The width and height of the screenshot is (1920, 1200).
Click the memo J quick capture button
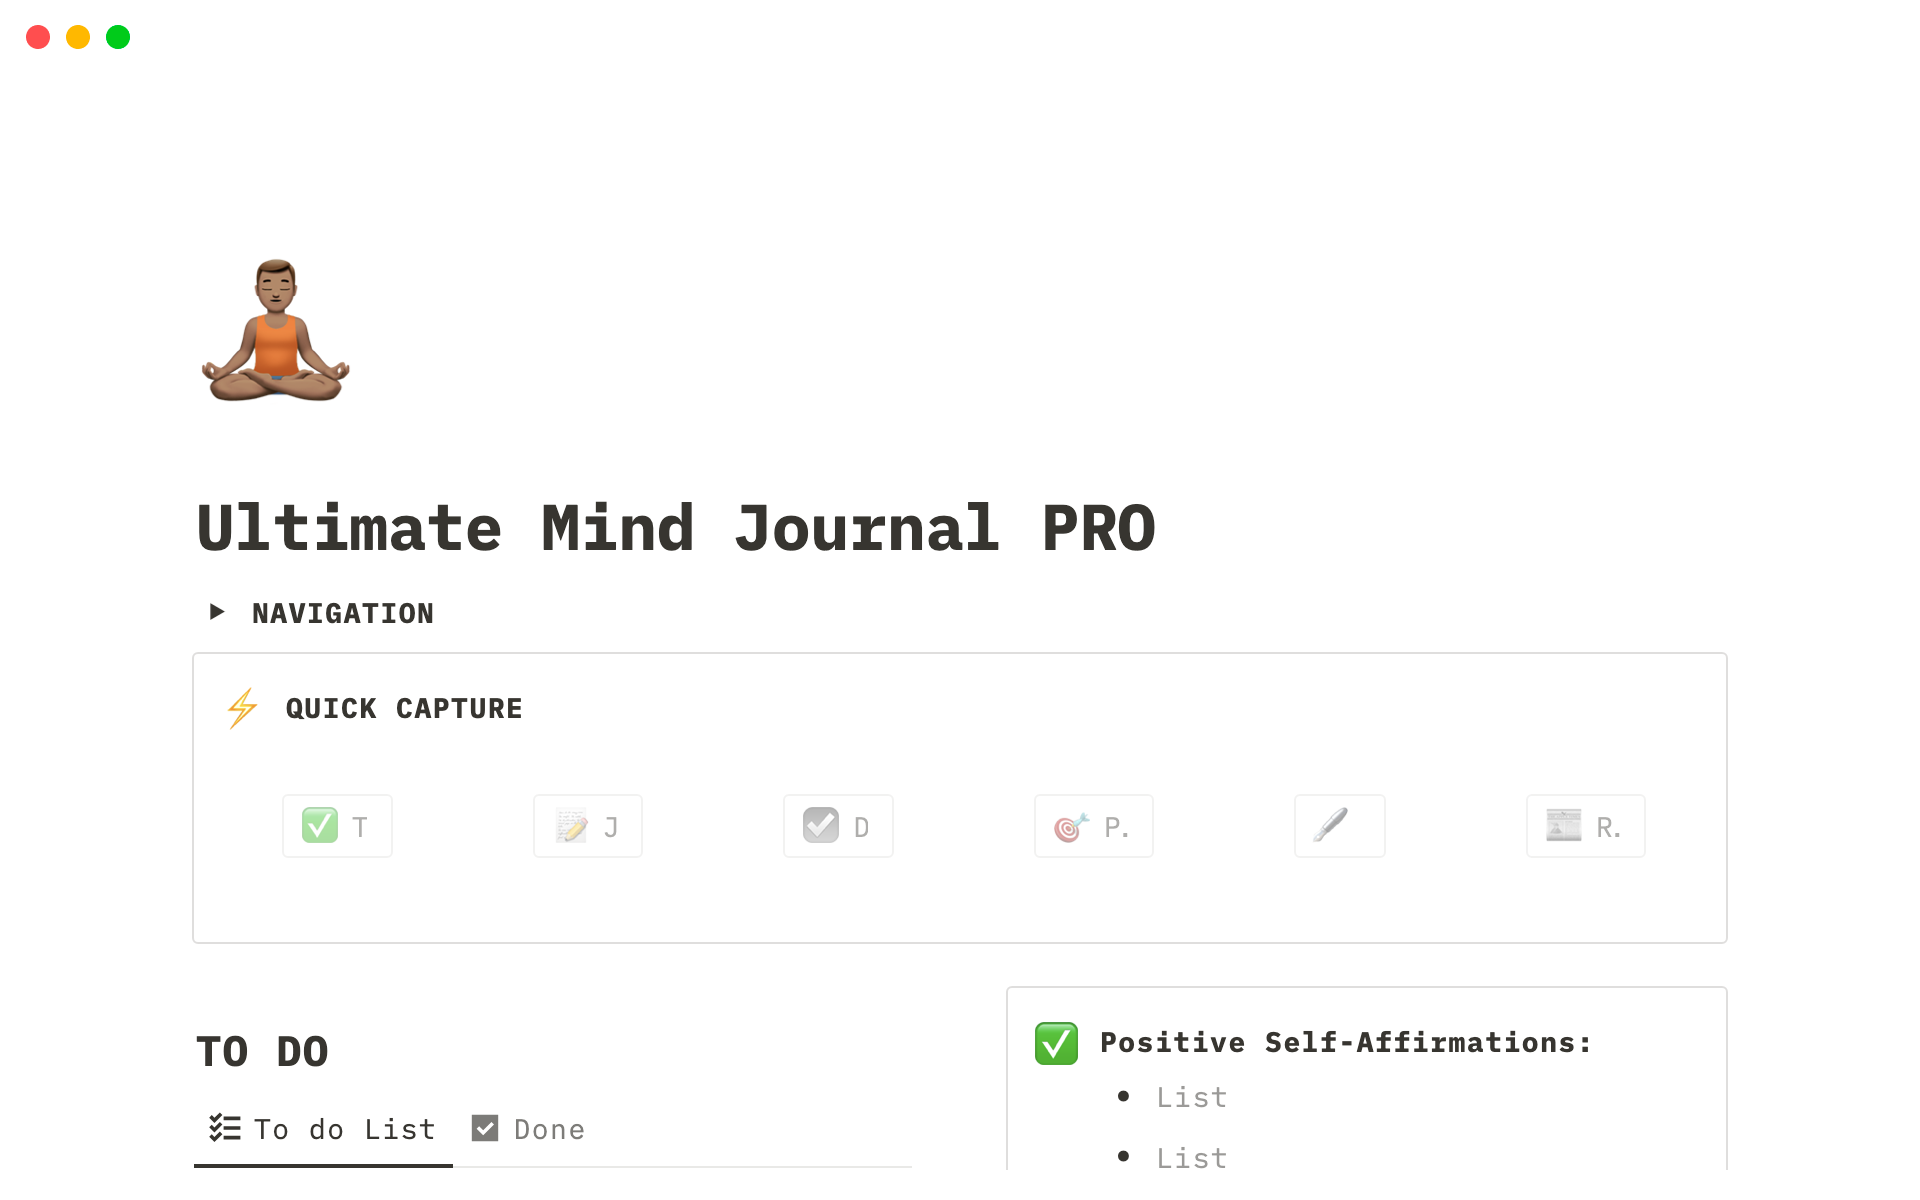tap(588, 826)
